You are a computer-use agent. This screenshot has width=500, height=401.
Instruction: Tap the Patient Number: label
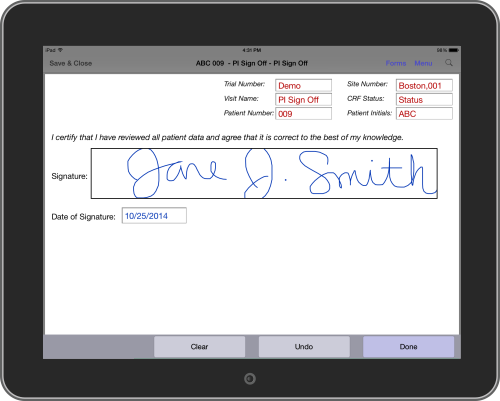tap(249, 113)
